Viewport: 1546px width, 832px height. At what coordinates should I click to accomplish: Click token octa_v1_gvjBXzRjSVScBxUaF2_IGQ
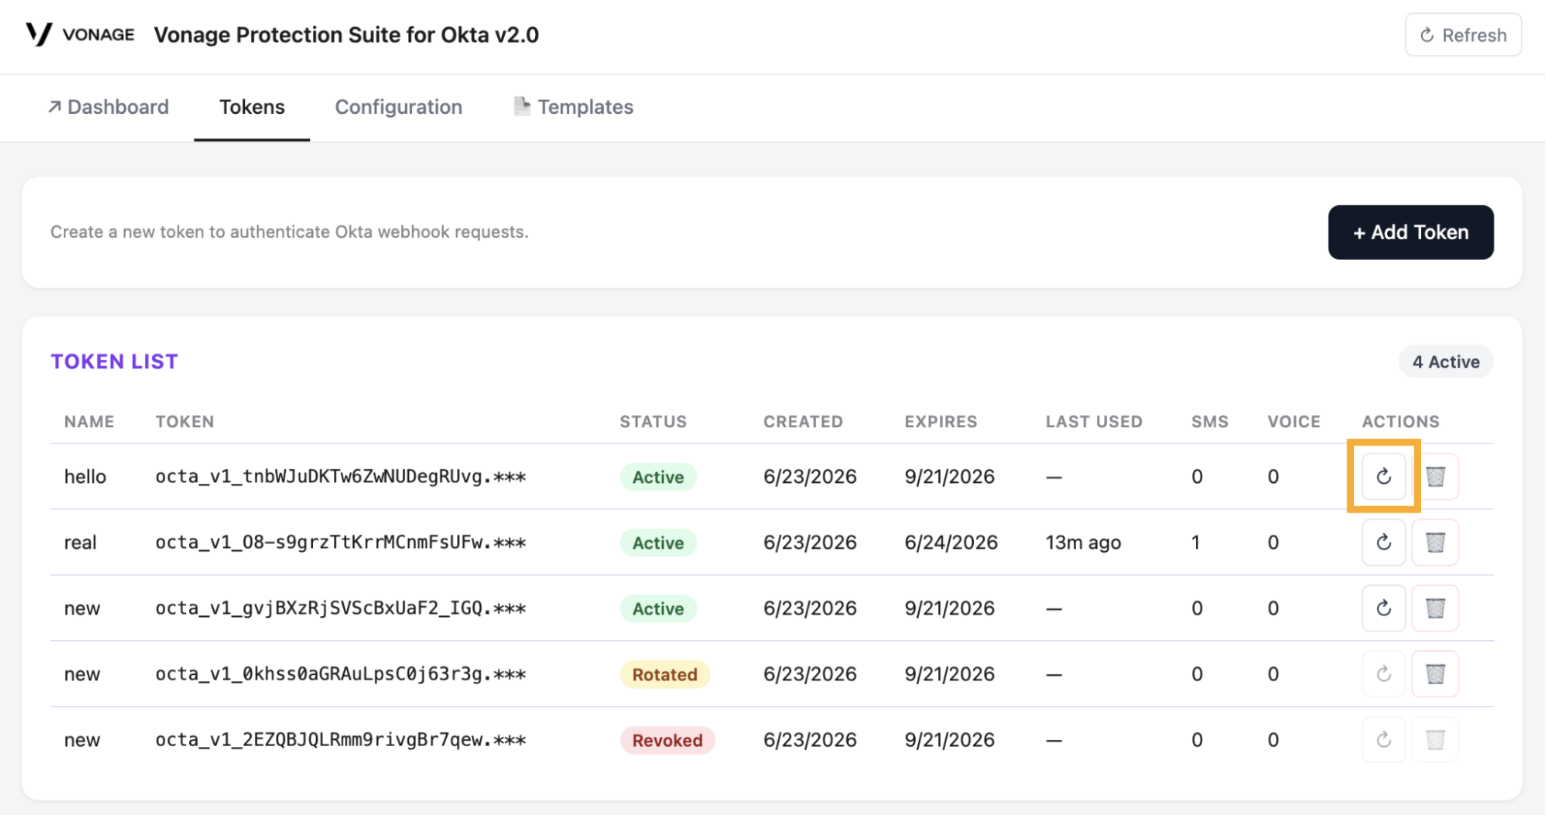(340, 608)
